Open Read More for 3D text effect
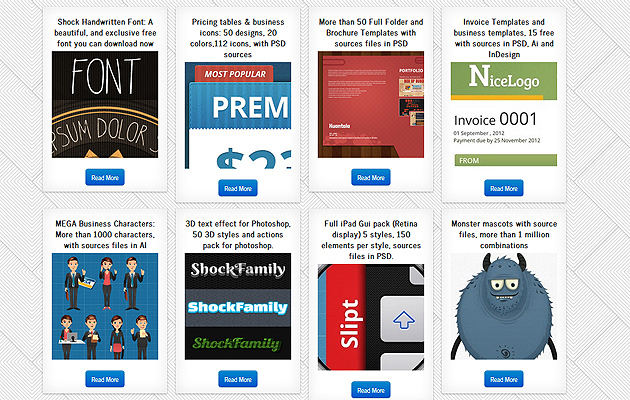630x400 pixels. [238, 379]
